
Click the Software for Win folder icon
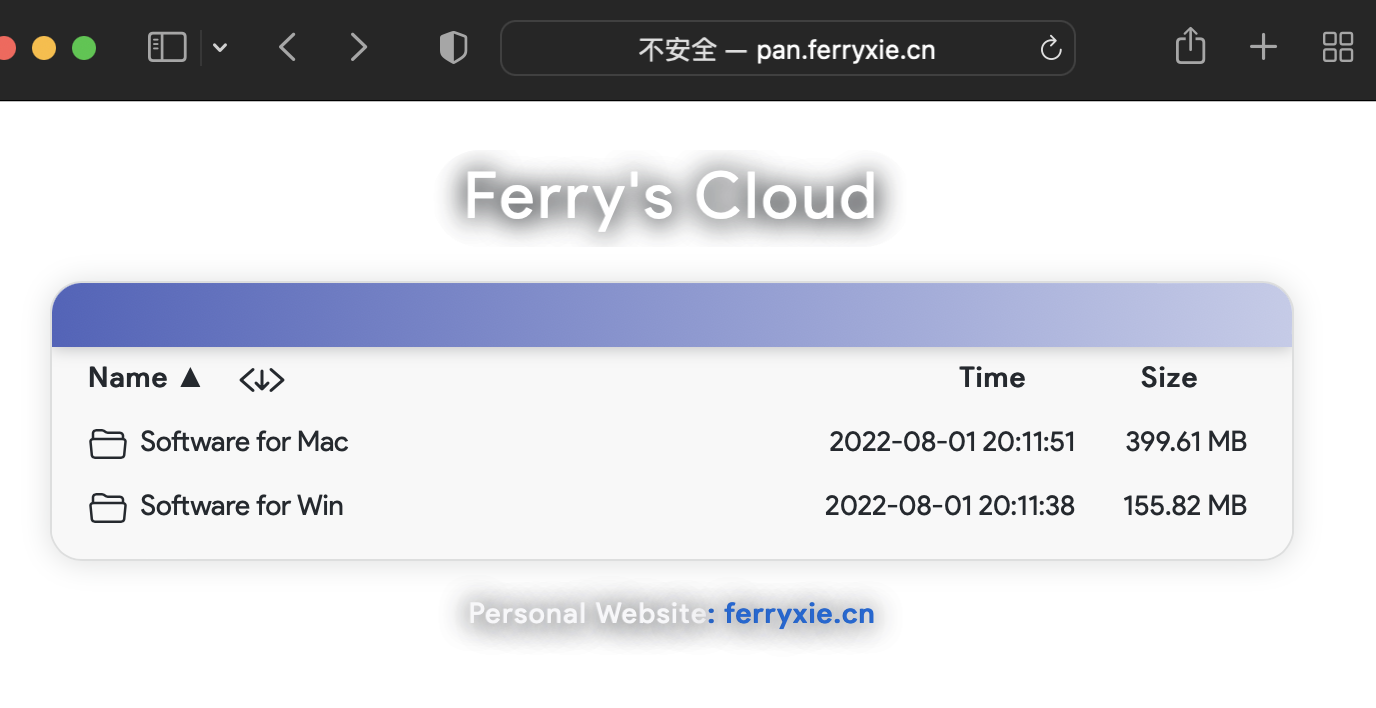[108, 507]
